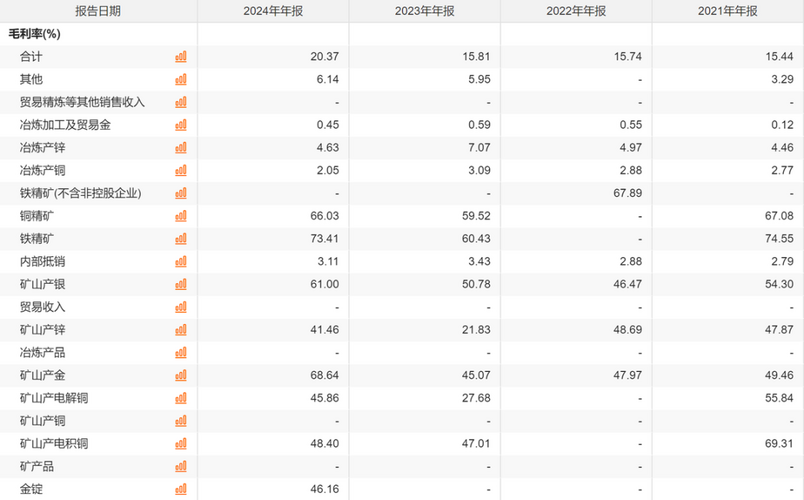Select the 21.83 value for 矿山产锌
This screenshot has height=500, width=804.
pos(476,330)
